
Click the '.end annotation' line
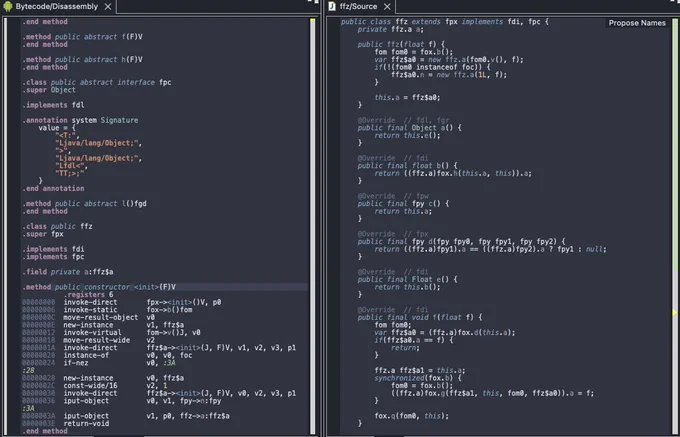tap(53, 189)
